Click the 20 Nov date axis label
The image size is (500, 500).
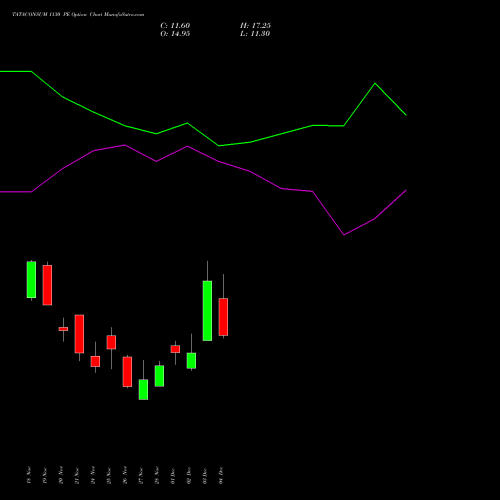click(61, 475)
